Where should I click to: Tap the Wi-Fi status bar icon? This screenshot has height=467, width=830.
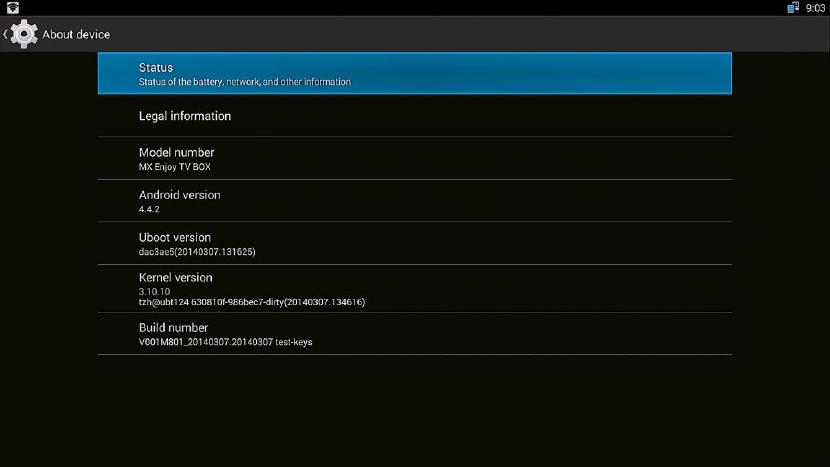pyautogui.click(x=12, y=7)
